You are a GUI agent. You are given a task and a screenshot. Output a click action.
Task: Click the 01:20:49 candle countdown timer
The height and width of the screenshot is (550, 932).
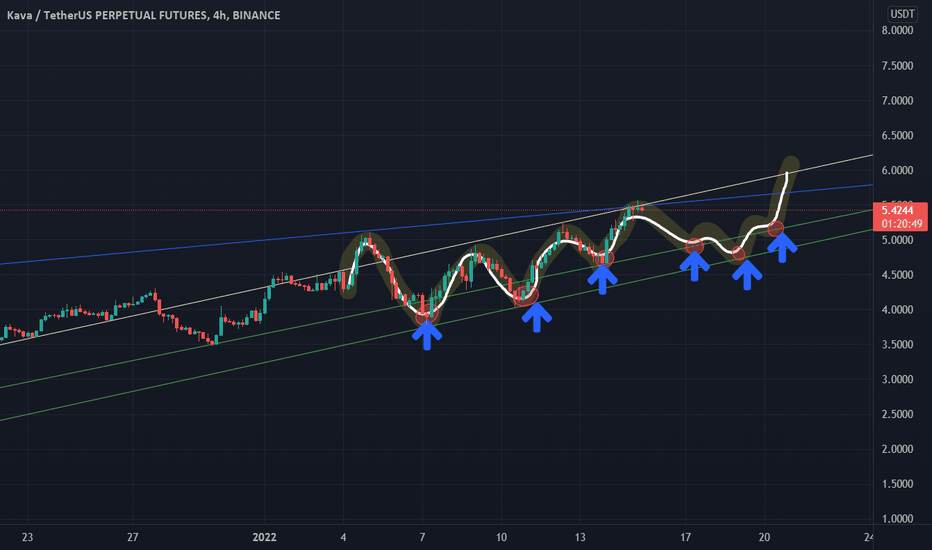pyautogui.click(x=902, y=224)
